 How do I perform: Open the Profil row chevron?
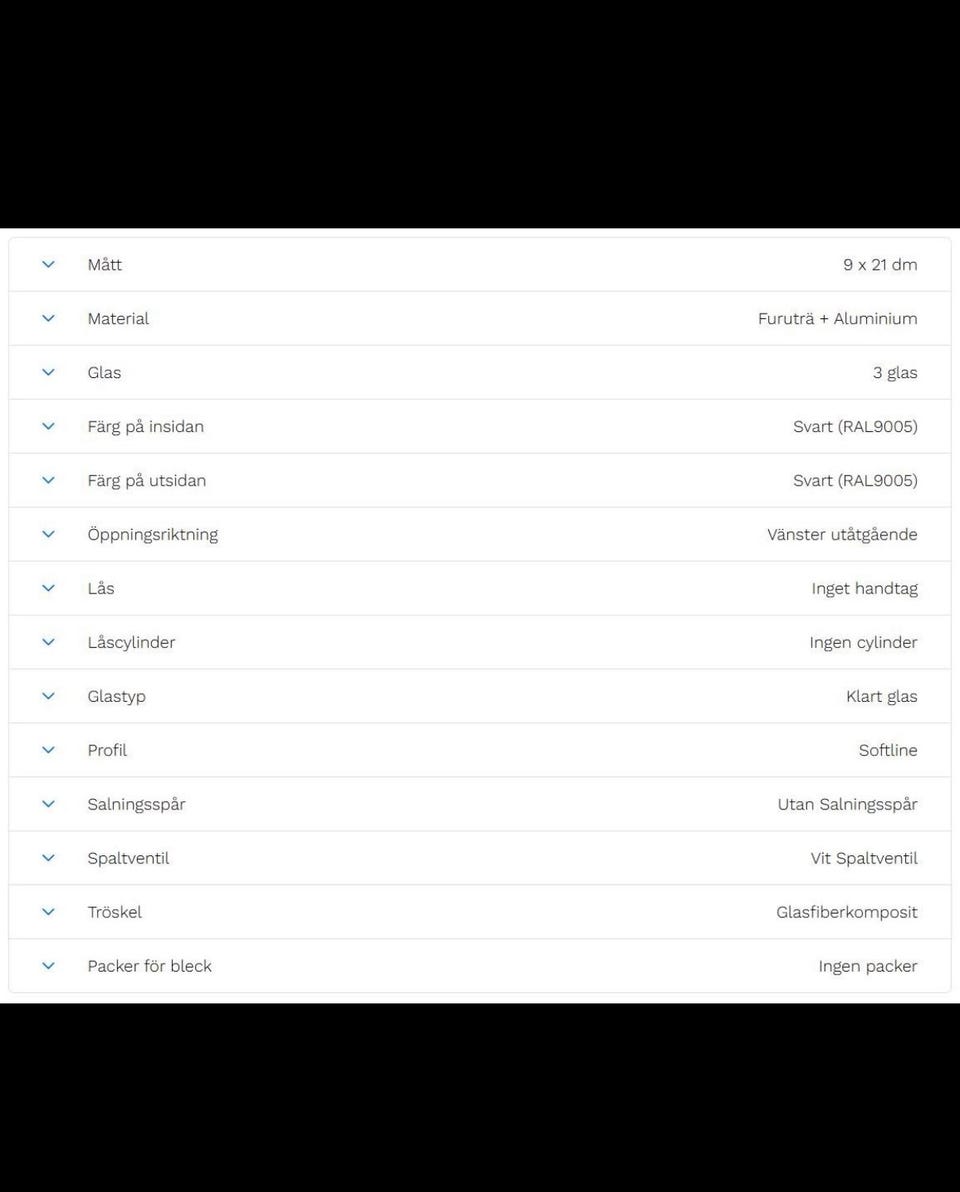(48, 751)
